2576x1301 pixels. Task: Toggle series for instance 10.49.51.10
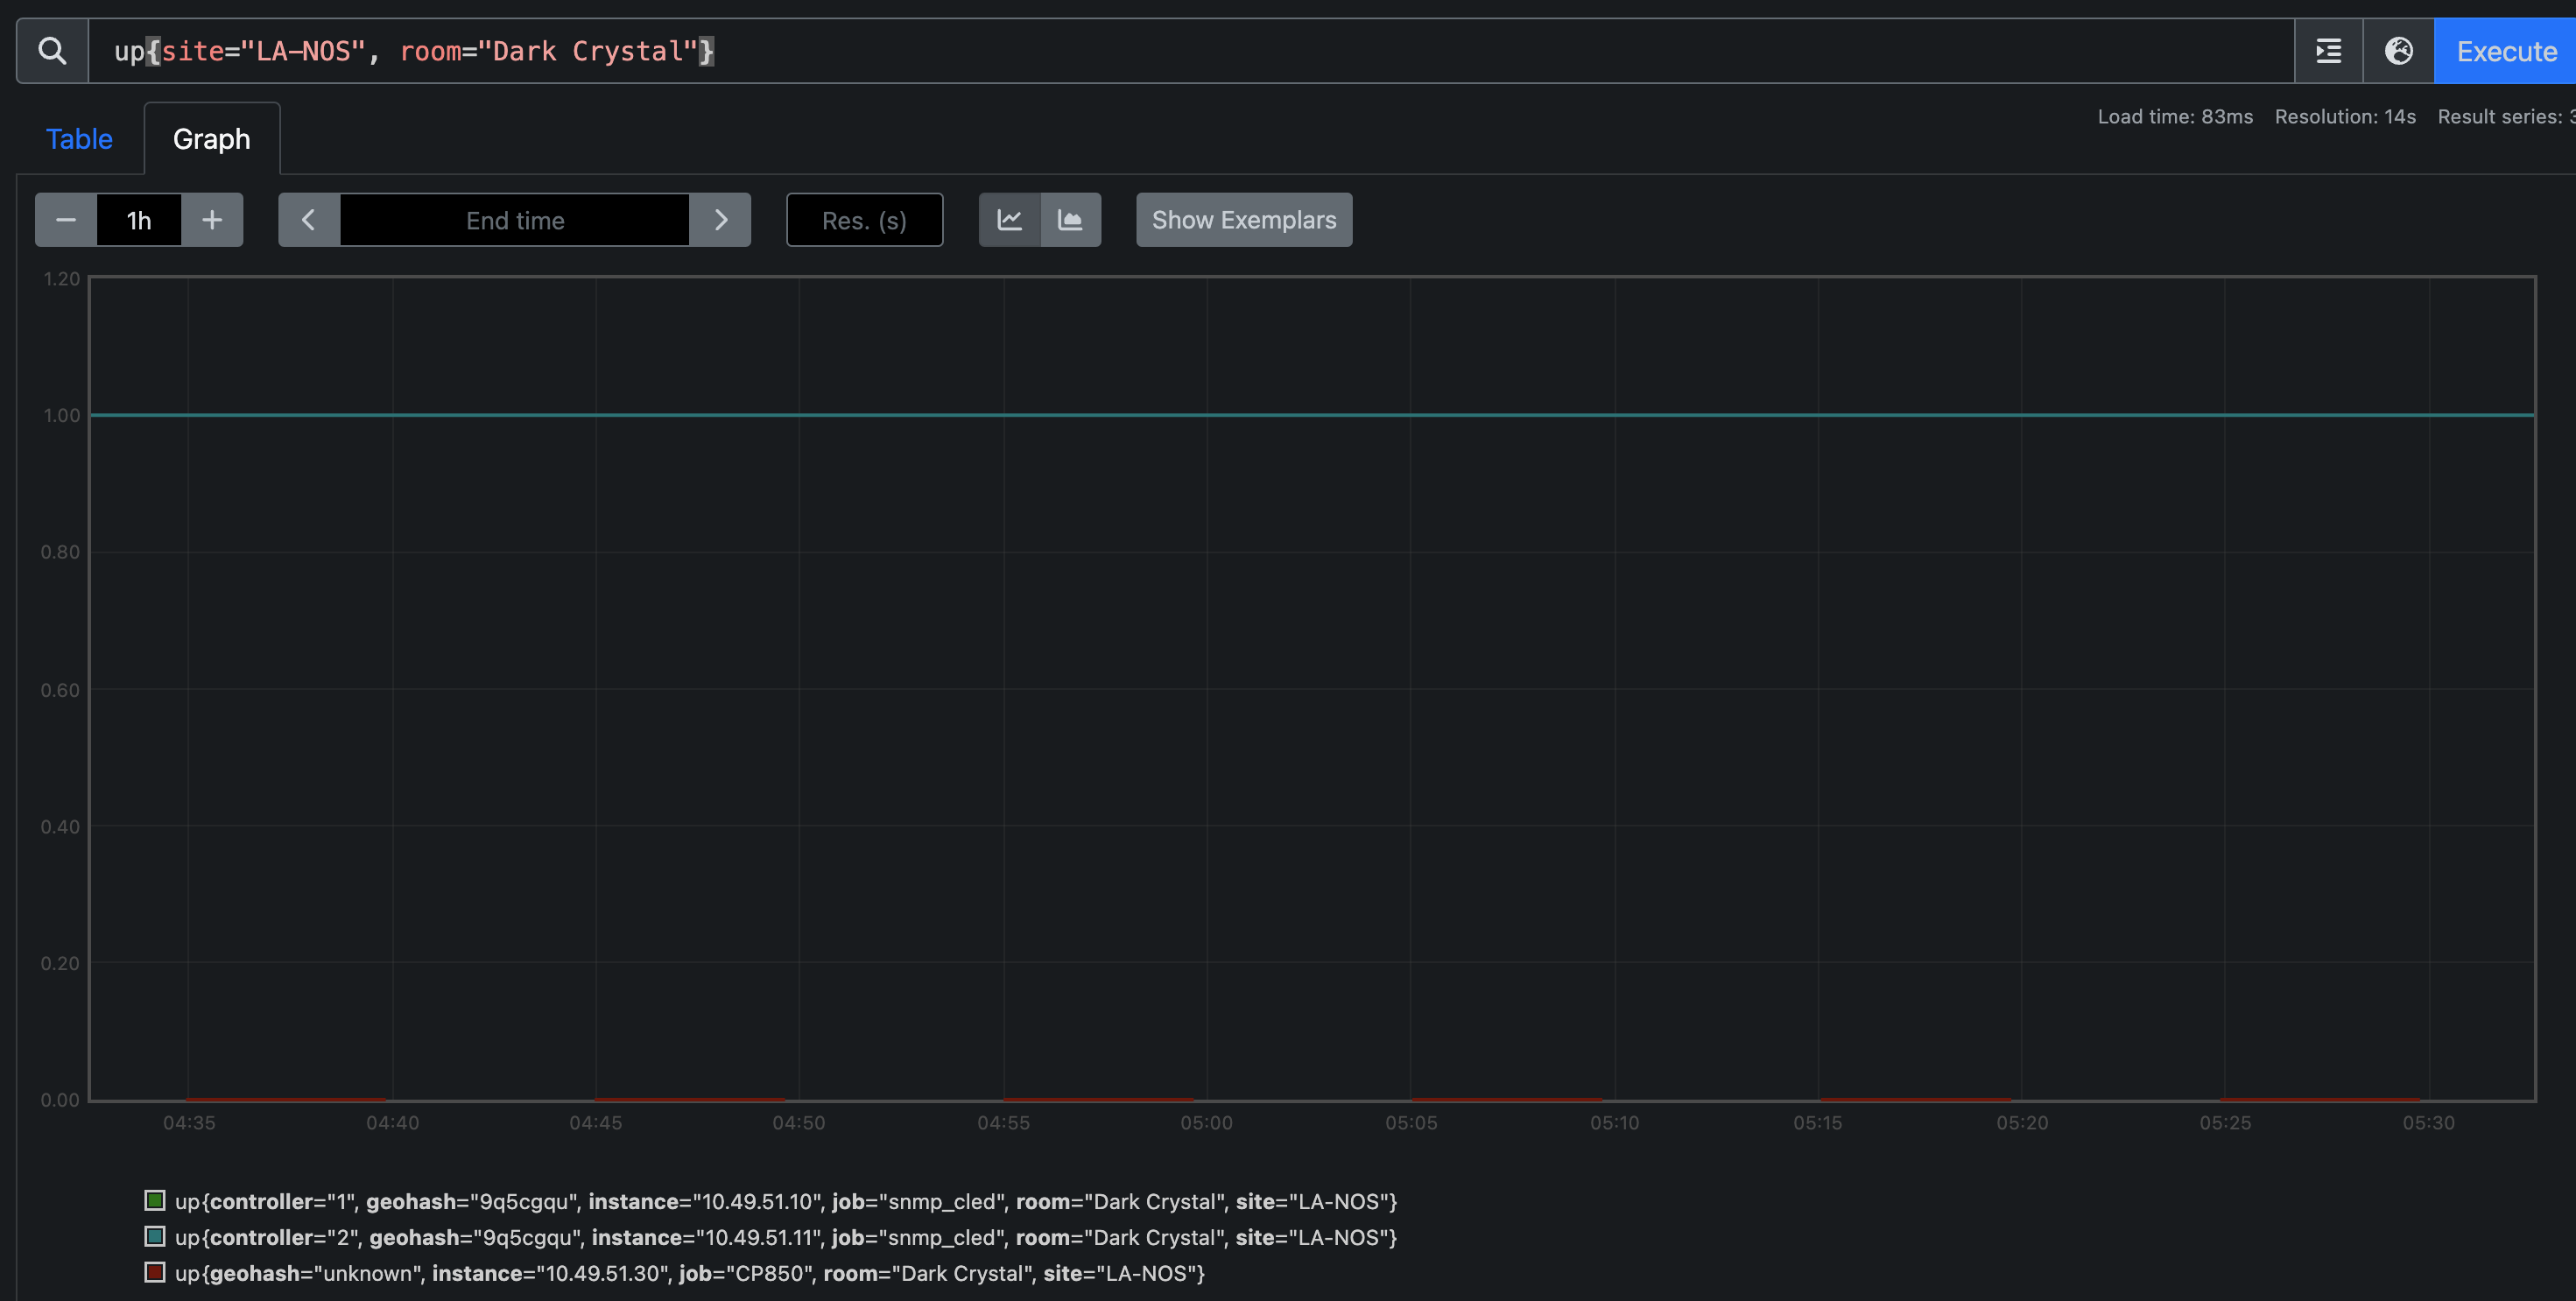(785, 1201)
